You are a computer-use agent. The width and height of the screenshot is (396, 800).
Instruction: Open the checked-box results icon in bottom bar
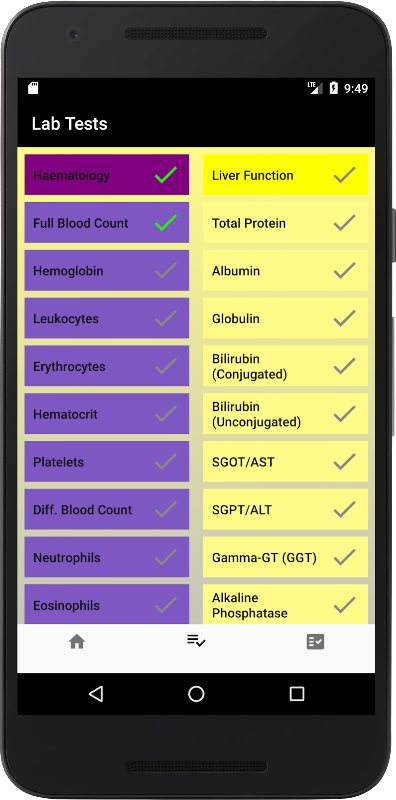[315, 641]
